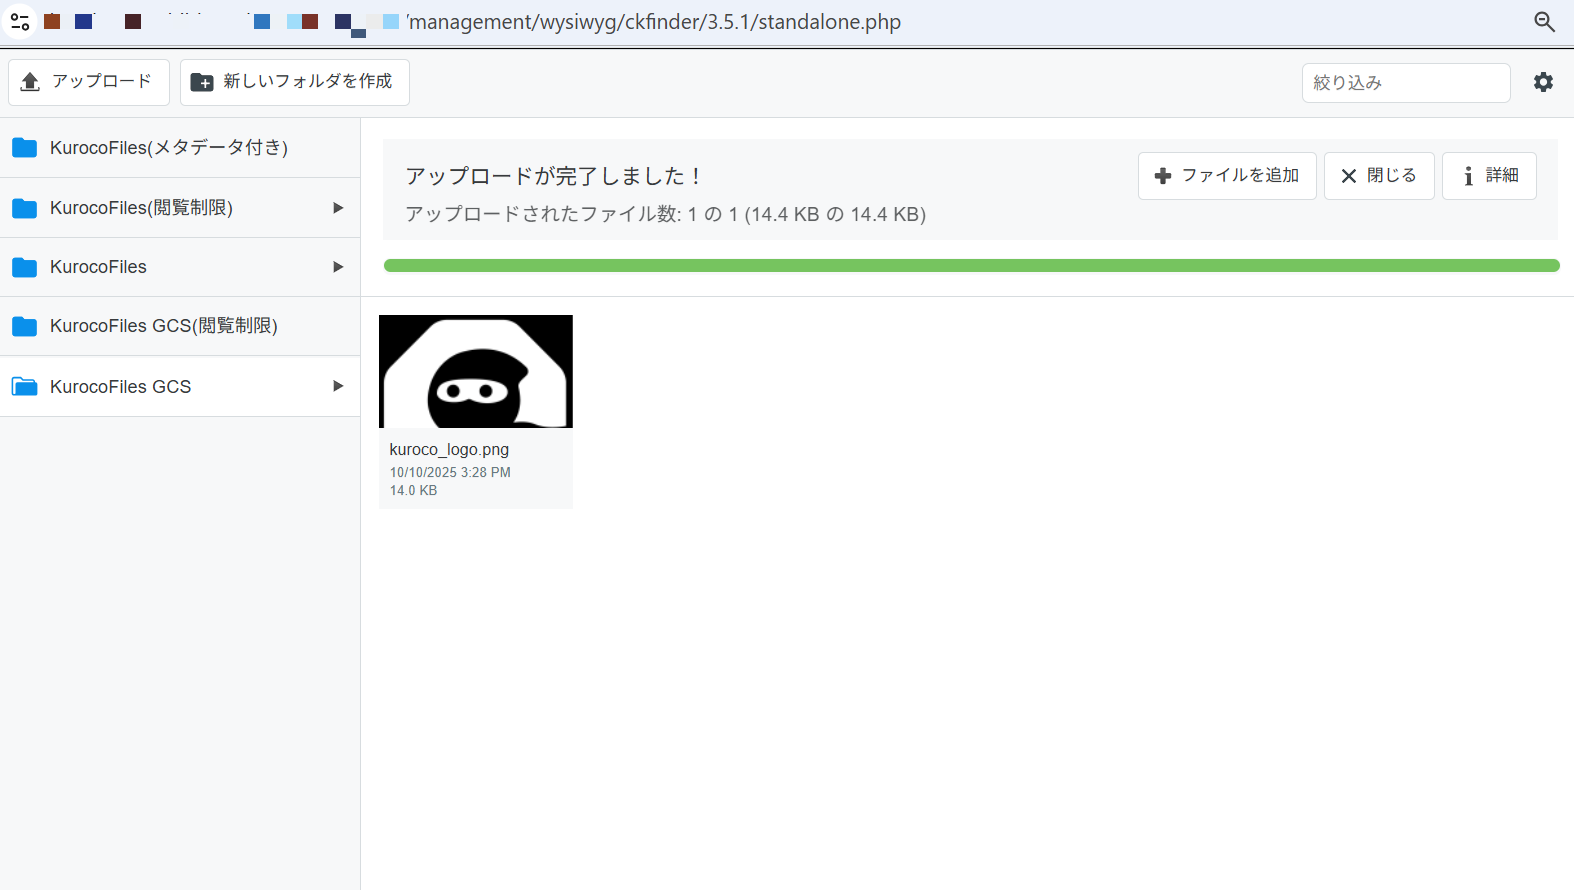
Task: Click the kuroco_logo.png file name
Action: (449, 450)
